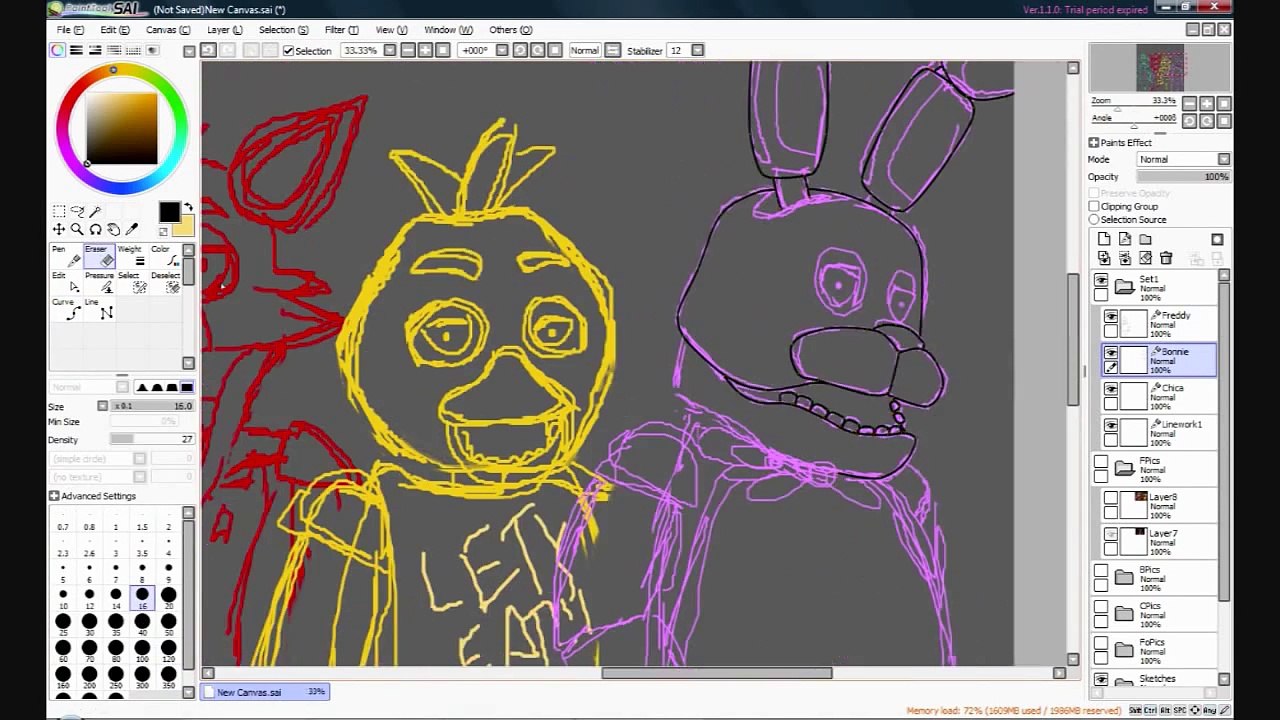Zoom in using toolbar plus button
The image size is (1280, 720).
point(425,50)
